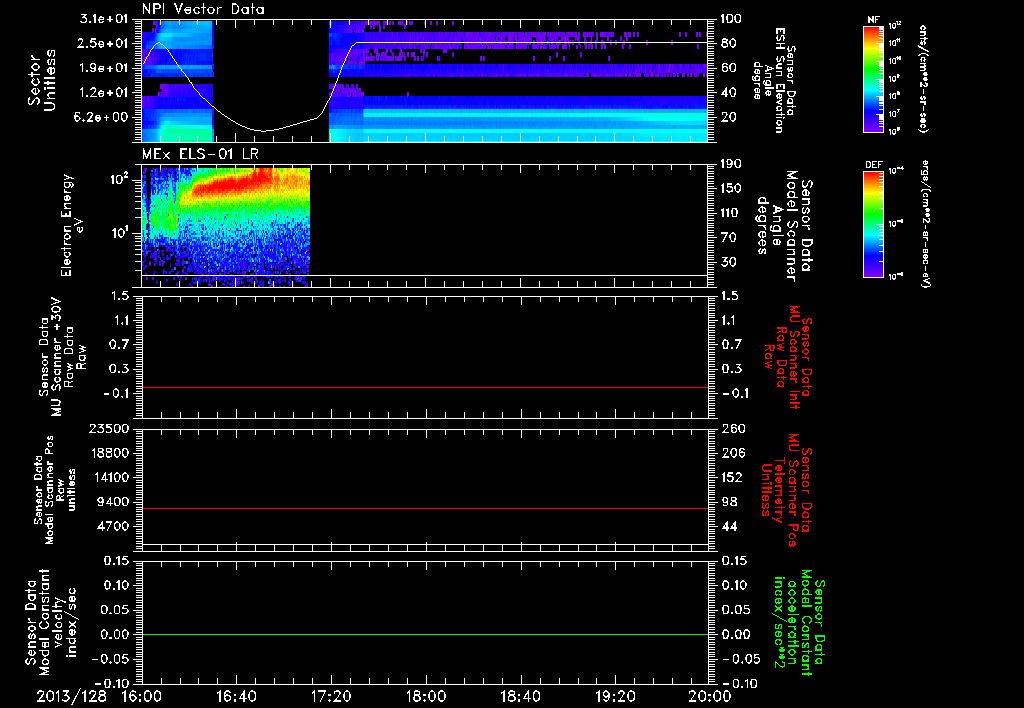Click the 'Sector Unitless' axis label
Image resolution: width=1024 pixels, height=708 pixels.
point(42,80)
